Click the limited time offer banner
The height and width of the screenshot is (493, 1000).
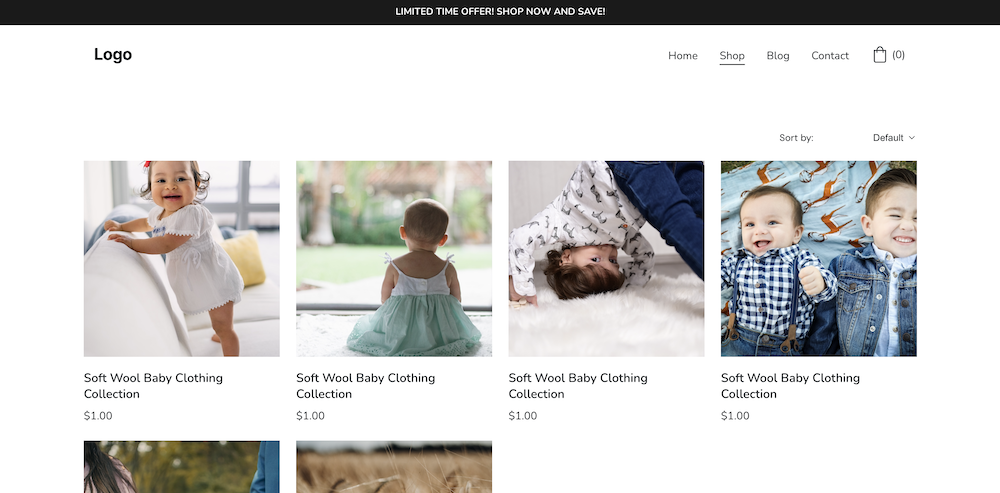click(500, 12)
